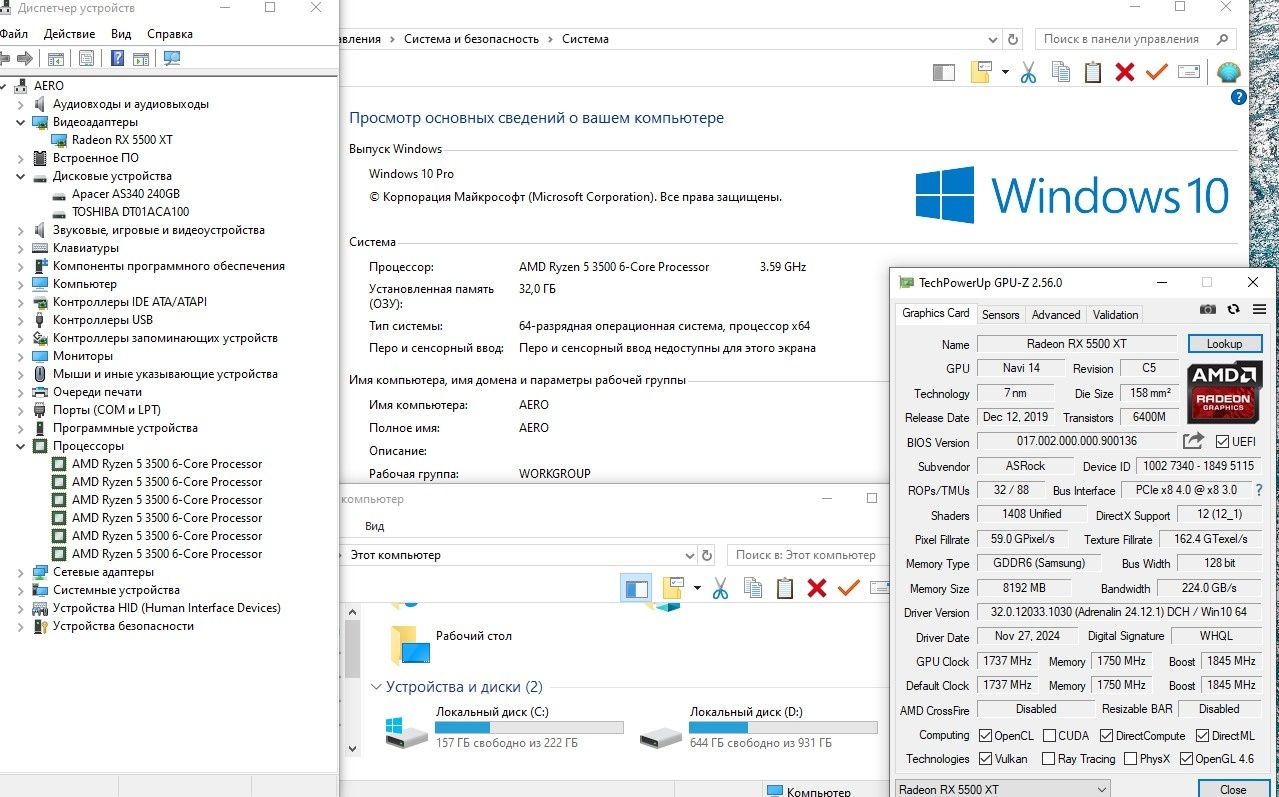The width and height of the screenshot is (1279, 797).
Task: Switch to the Advanced tab in GPU-Z
Action: [x=1056, y=314]
